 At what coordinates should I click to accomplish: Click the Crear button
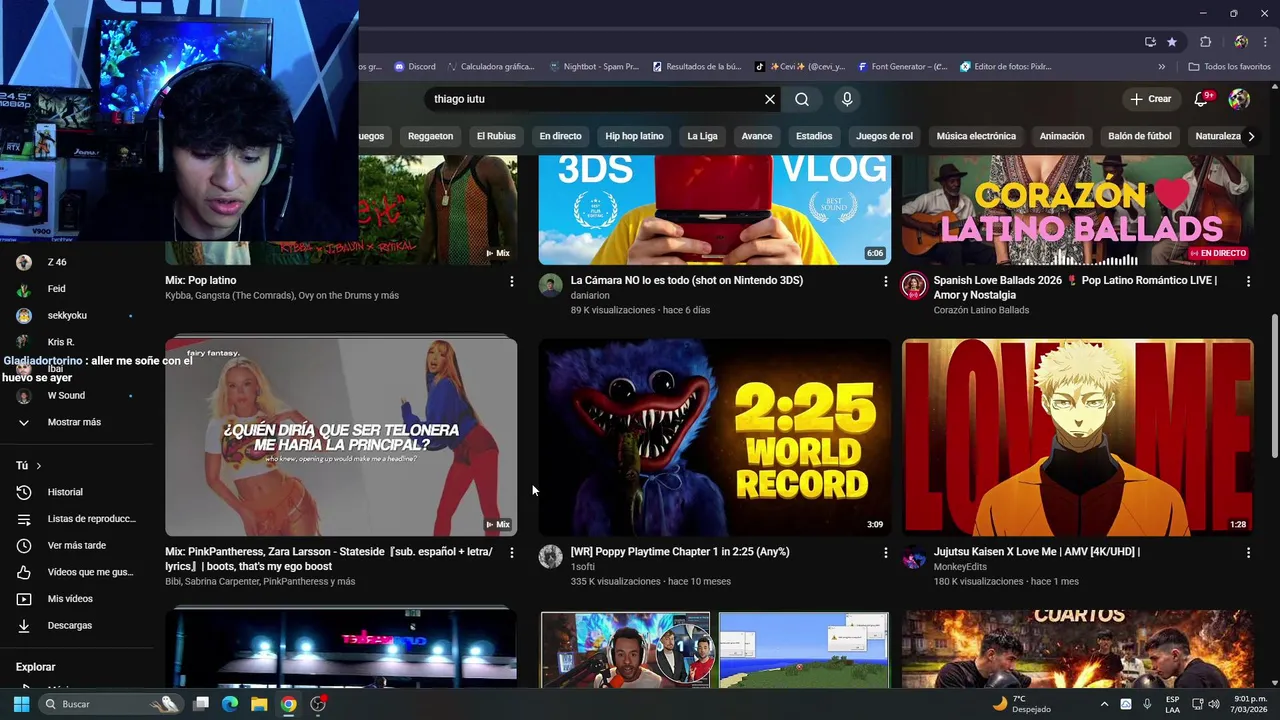[x=1151, y=99]
